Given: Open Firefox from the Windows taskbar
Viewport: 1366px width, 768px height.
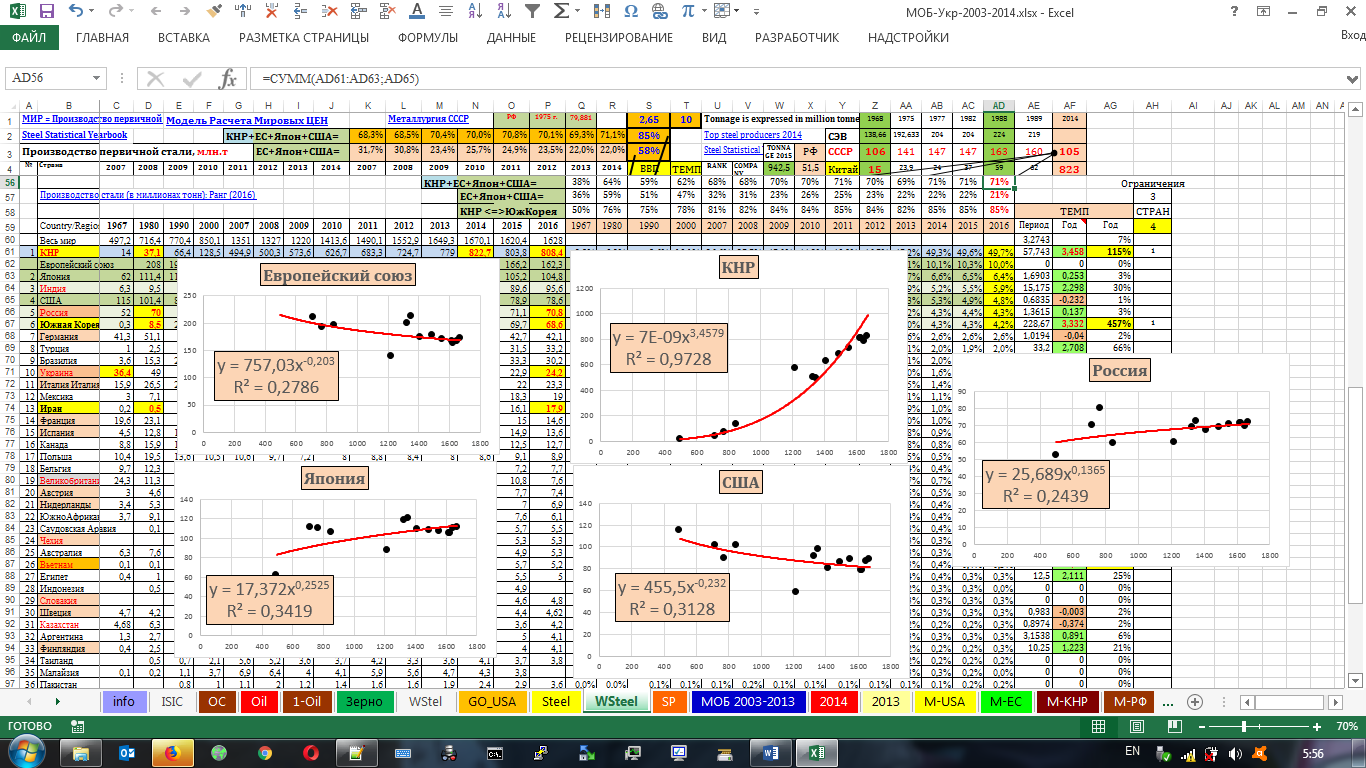Looking at the screenshot, I should pyautogui.click(x=169, y=750).
